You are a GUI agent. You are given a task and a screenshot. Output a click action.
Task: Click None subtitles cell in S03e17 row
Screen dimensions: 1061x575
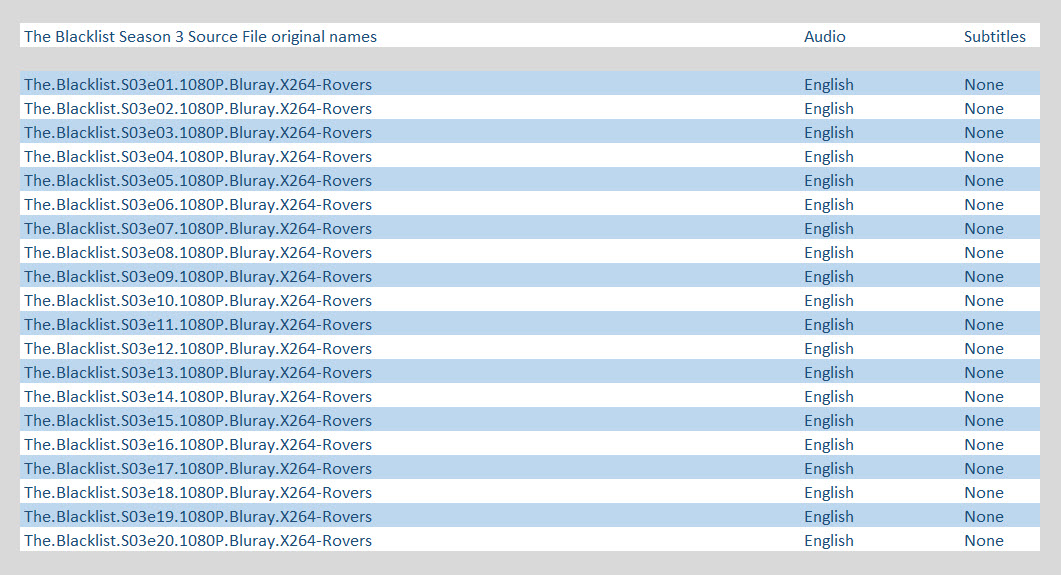point(984,469)
